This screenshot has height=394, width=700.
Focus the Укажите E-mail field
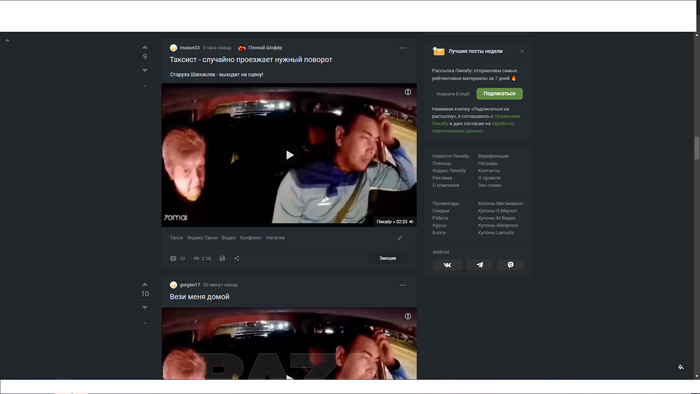click(453, 94)
